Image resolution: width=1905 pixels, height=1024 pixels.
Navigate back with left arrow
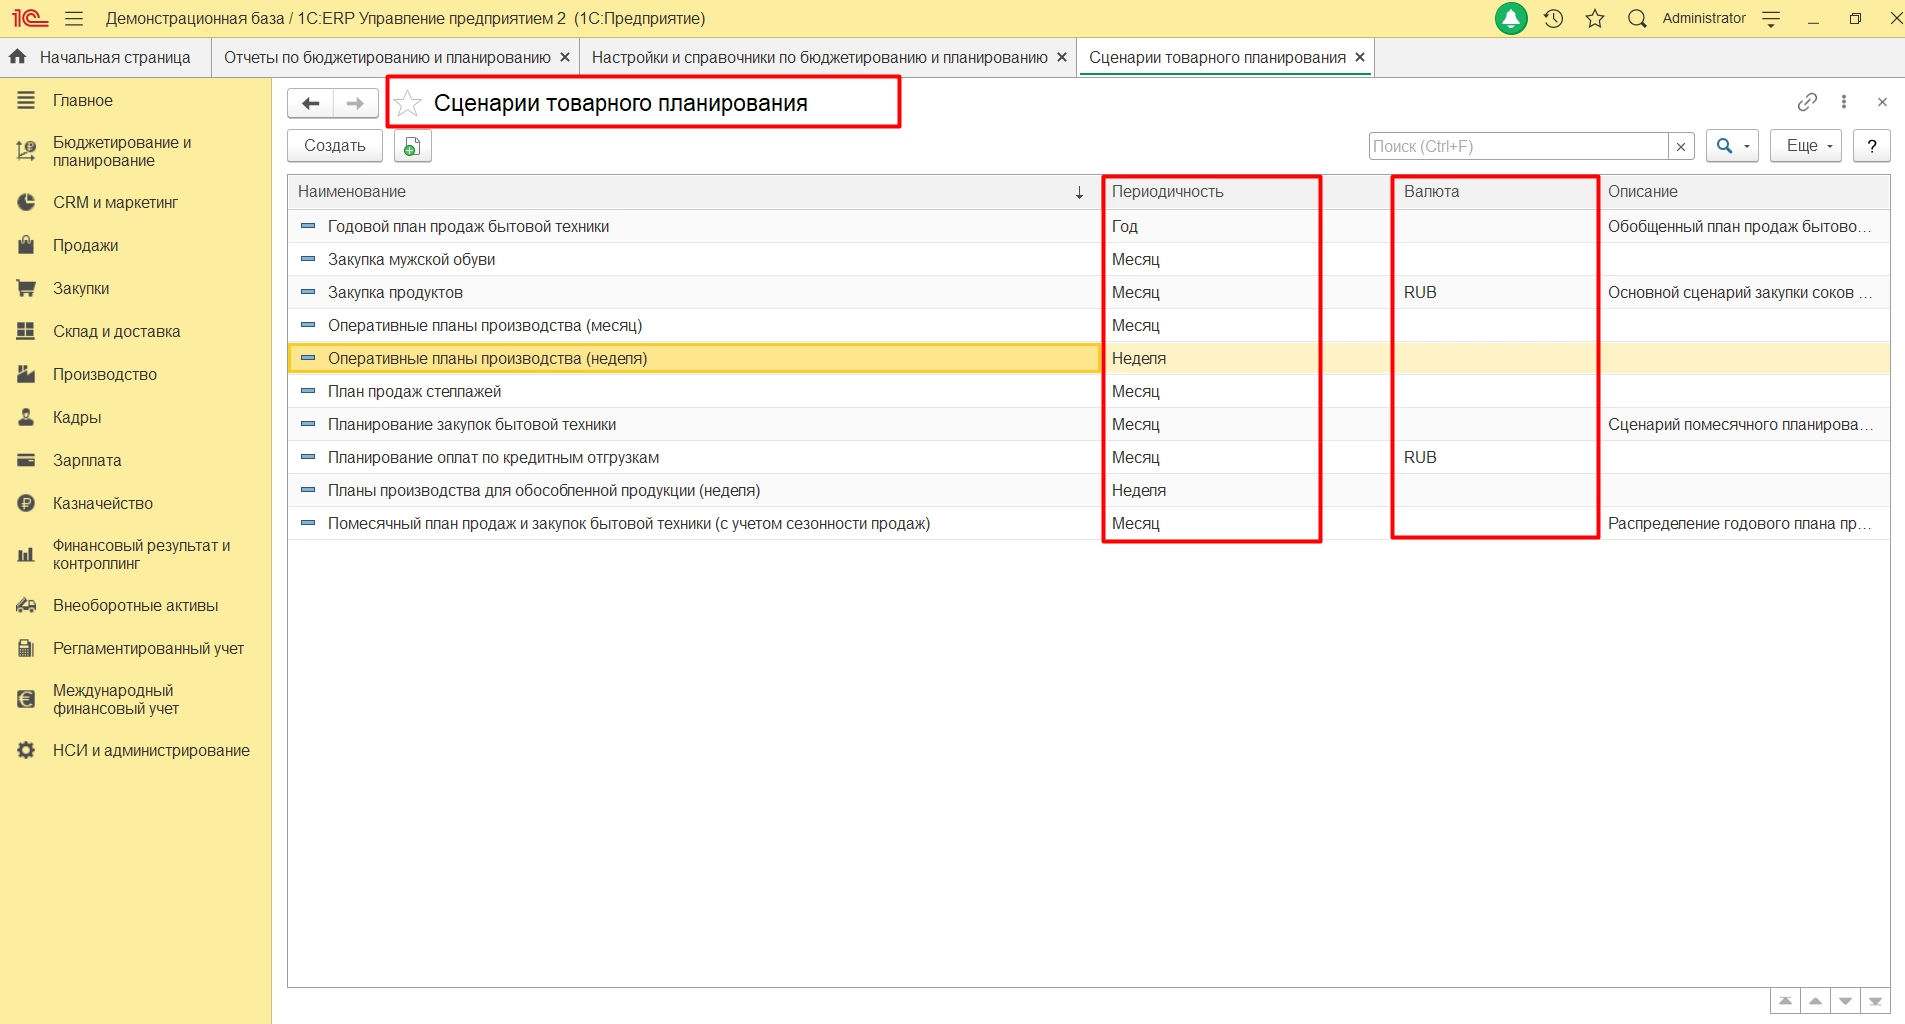(311, 103)
